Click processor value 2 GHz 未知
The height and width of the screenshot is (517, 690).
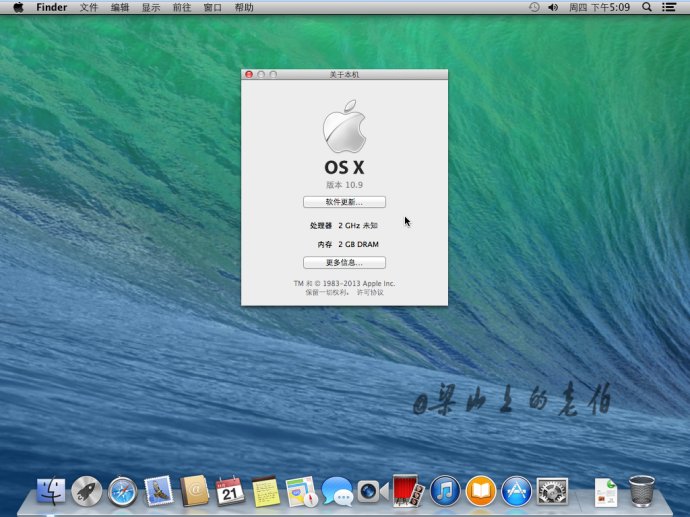click(358, 225)
